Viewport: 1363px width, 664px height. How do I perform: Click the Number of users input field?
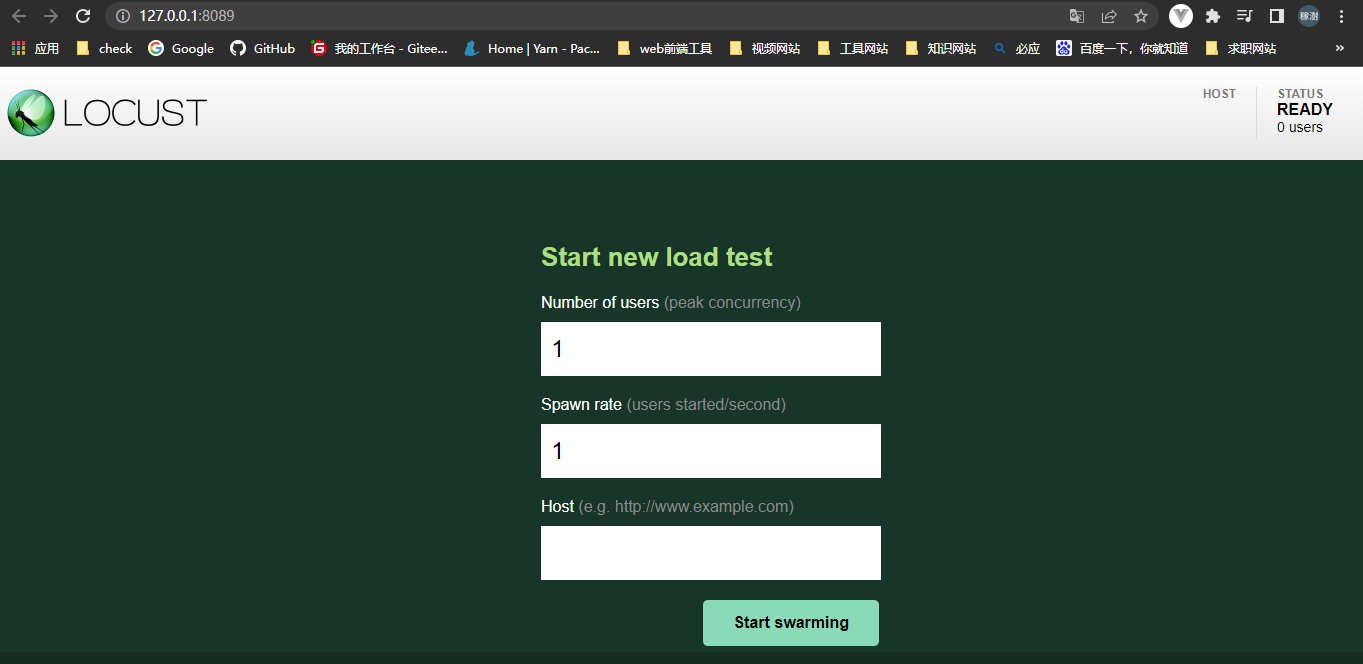pos(711,349)
